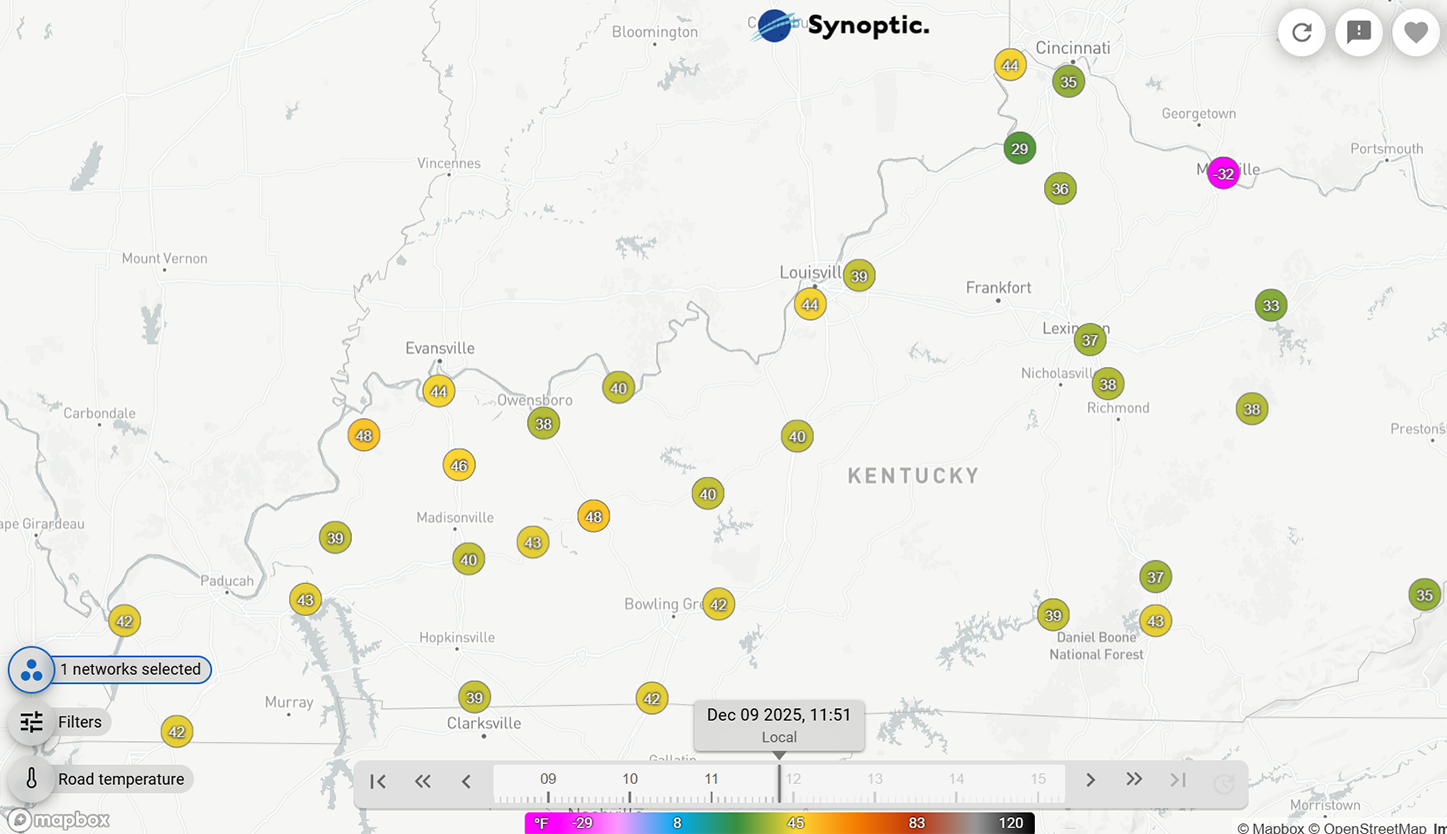Toggle the Road temperature layer

[x=122, y=778]
